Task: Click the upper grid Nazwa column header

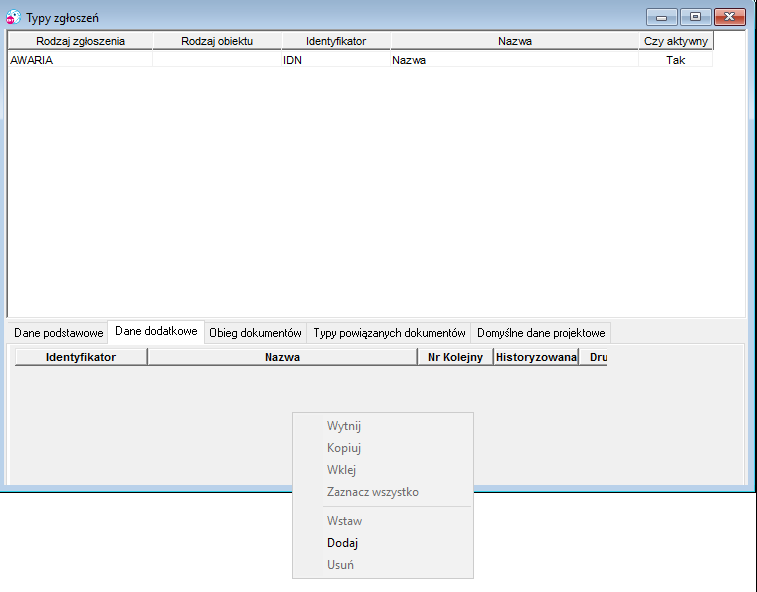Action: 515,41
